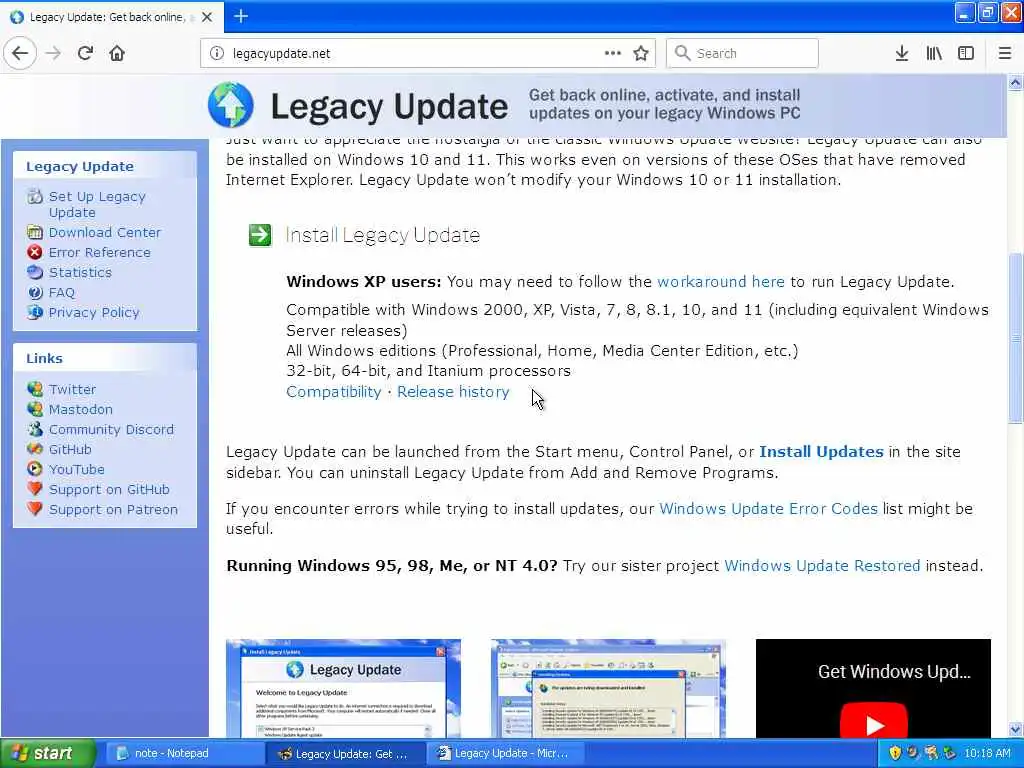Toggle the browser sidebar icon
The width and height of the screenshot is (1024, 768).
click(x=966, y=53)
